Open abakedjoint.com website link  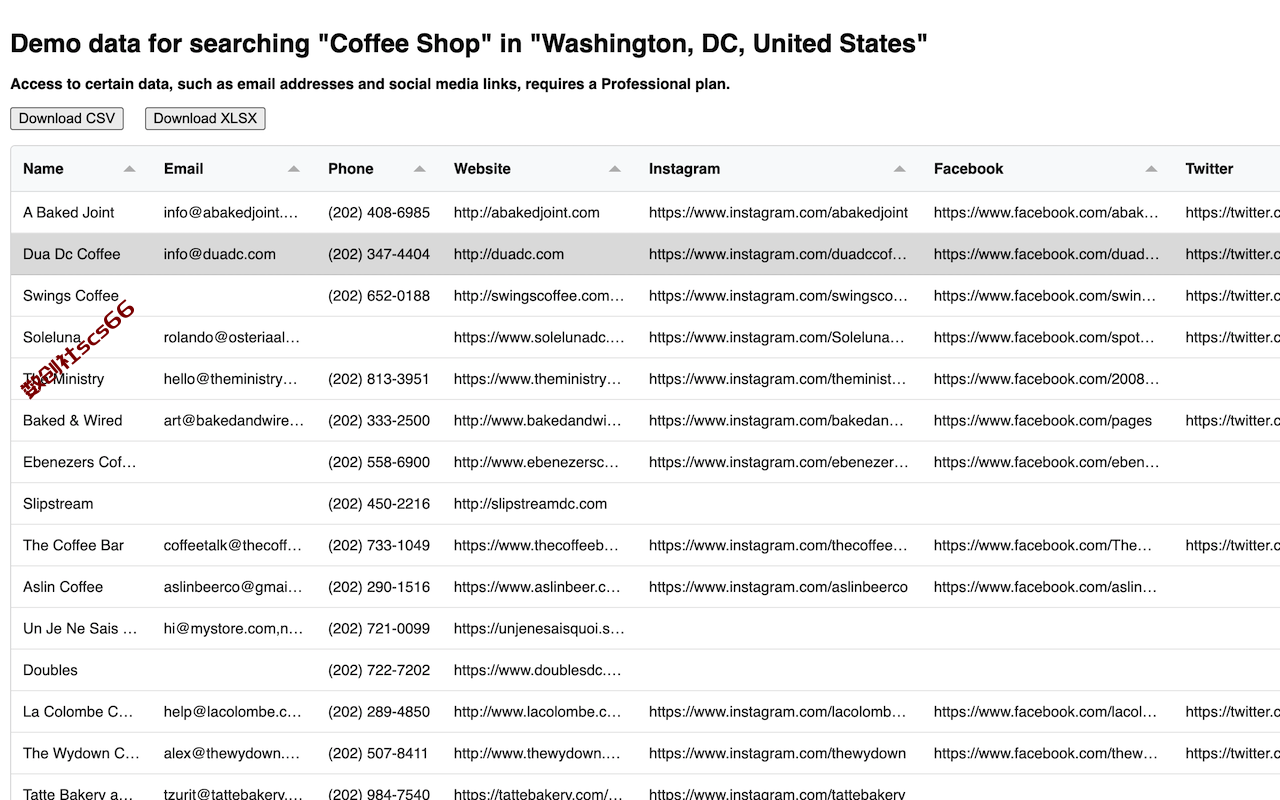click(526, 212)
